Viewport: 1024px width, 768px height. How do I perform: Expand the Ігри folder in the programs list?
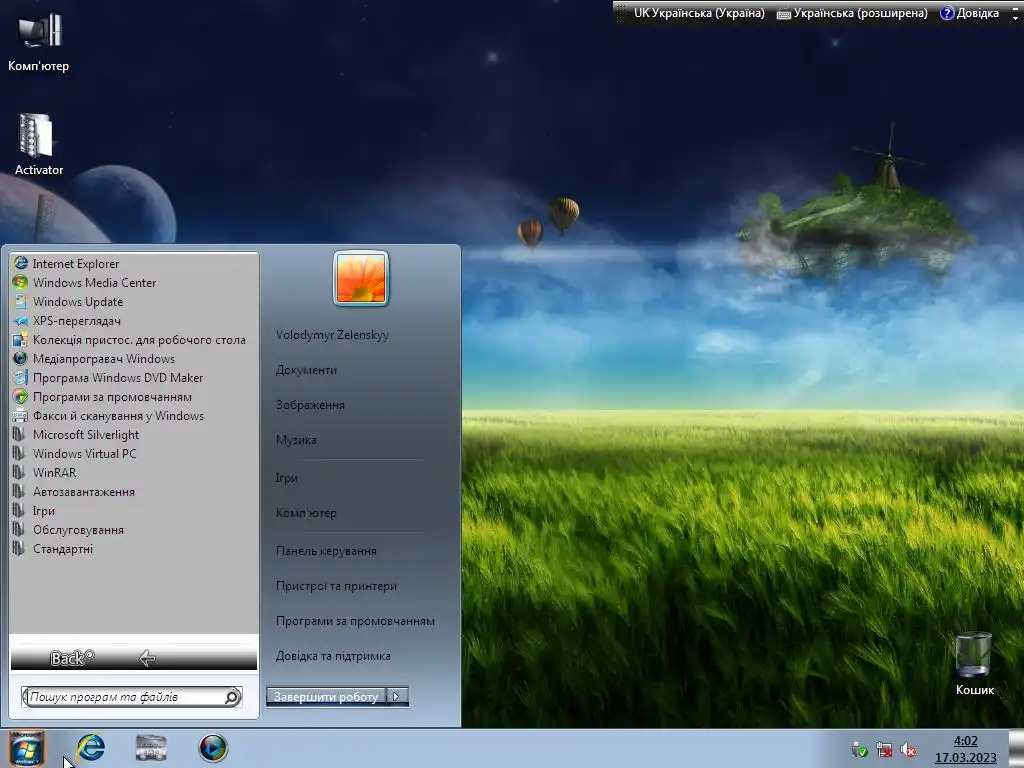[34, 511]
